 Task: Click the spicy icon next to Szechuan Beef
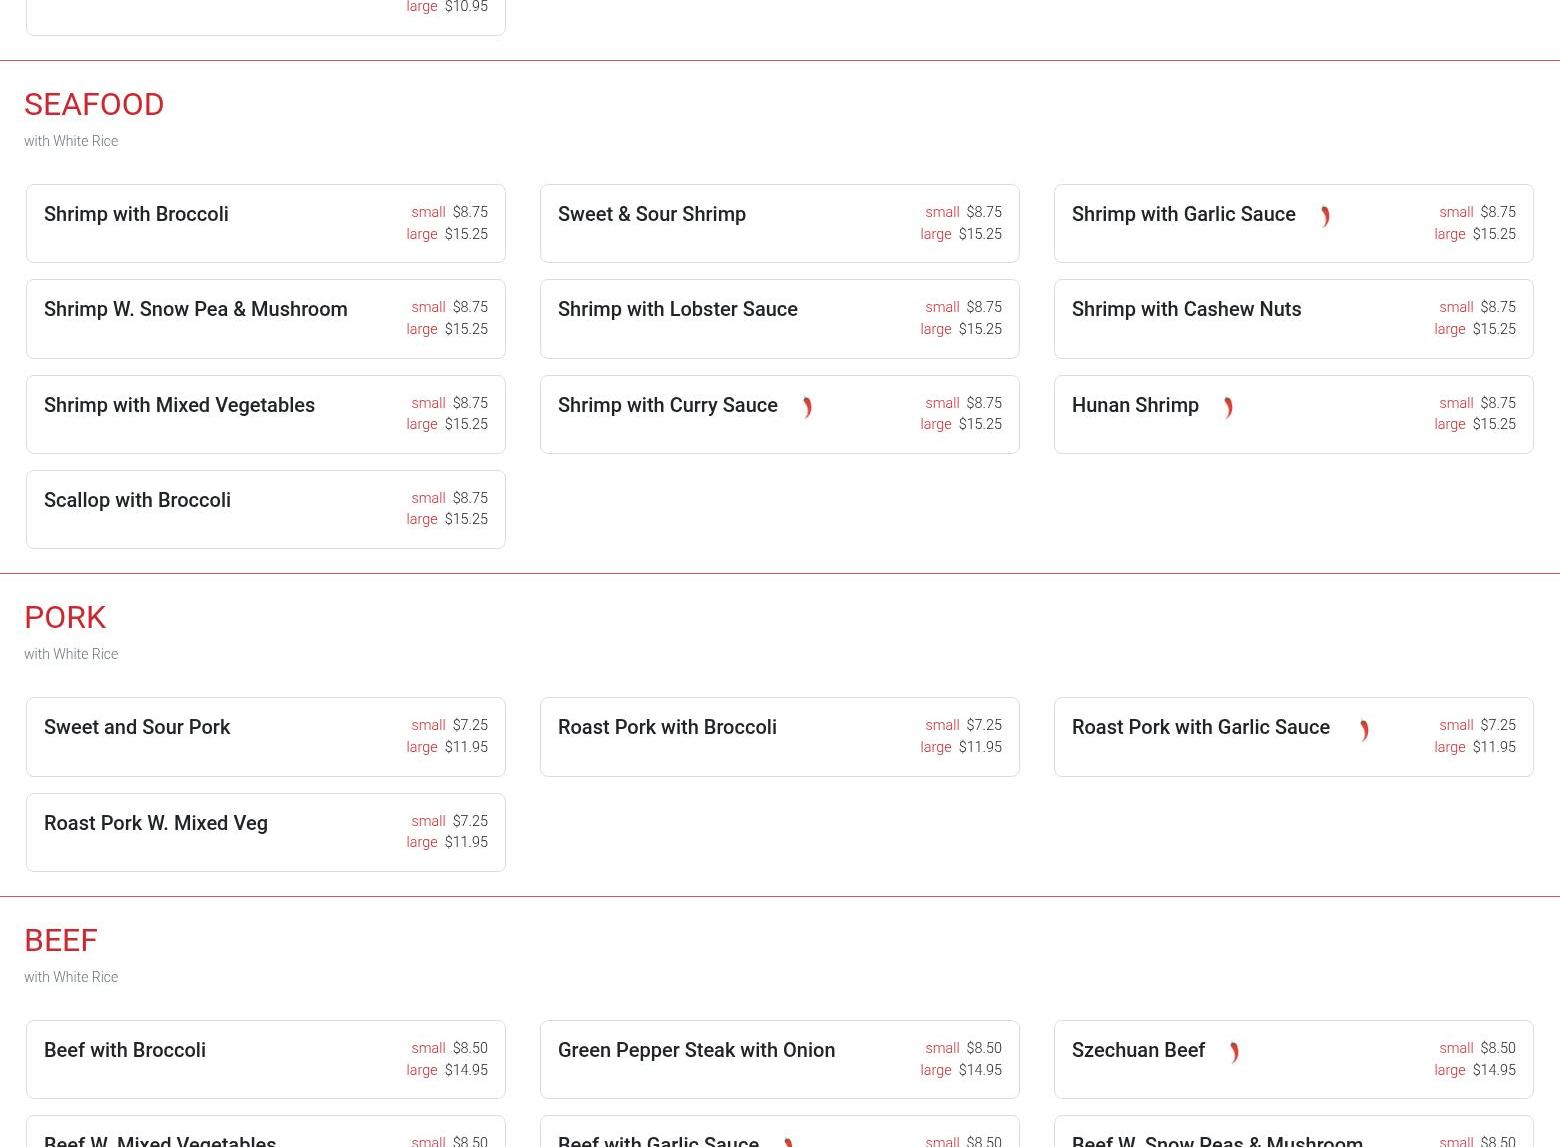click(1234, 1053)
